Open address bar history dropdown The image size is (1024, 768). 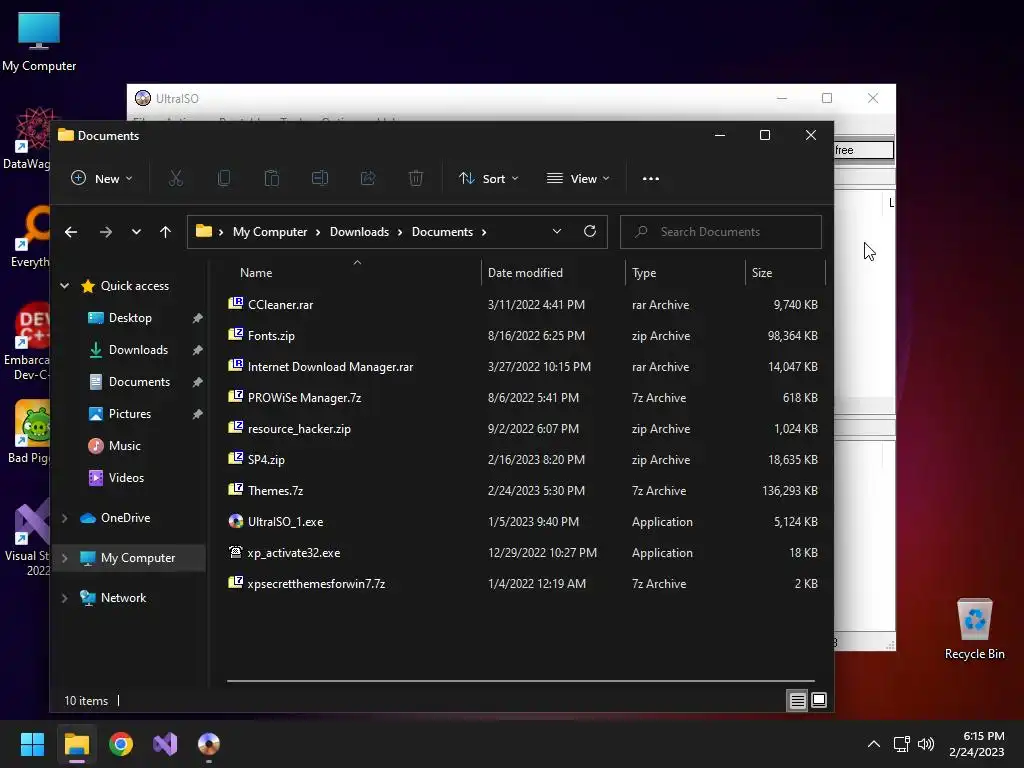pyautogui.click(x=556, y=231)
